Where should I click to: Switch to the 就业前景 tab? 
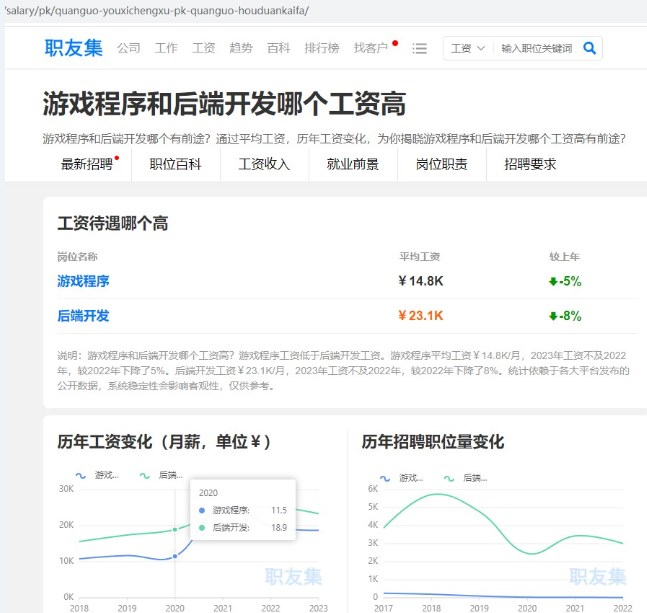(353, 164)
